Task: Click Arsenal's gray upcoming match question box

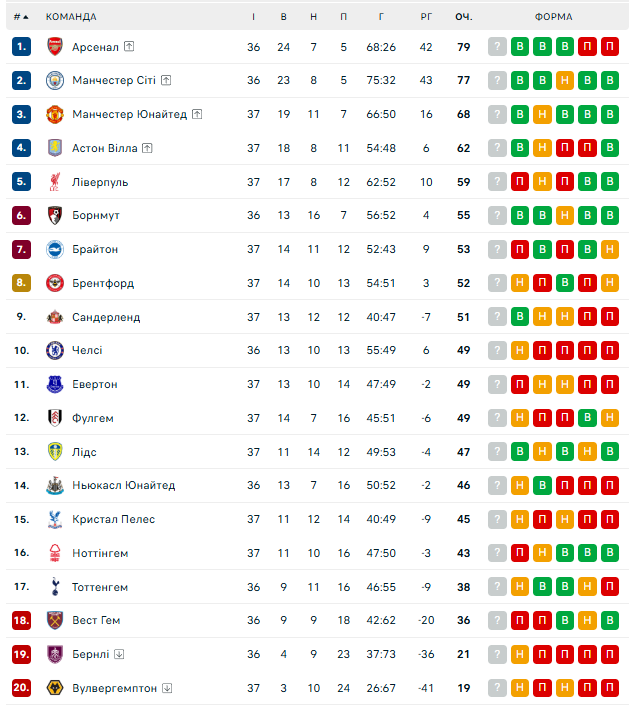Action: (x=497, y=47)
